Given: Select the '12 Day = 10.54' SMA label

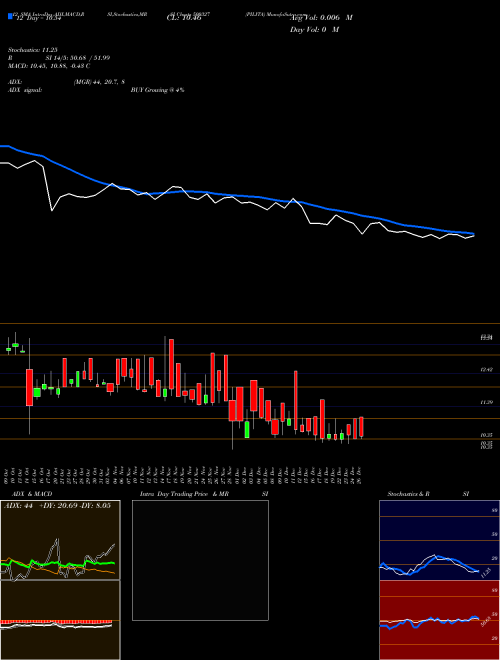Looking at the screenshot, I should pos(38,18).
